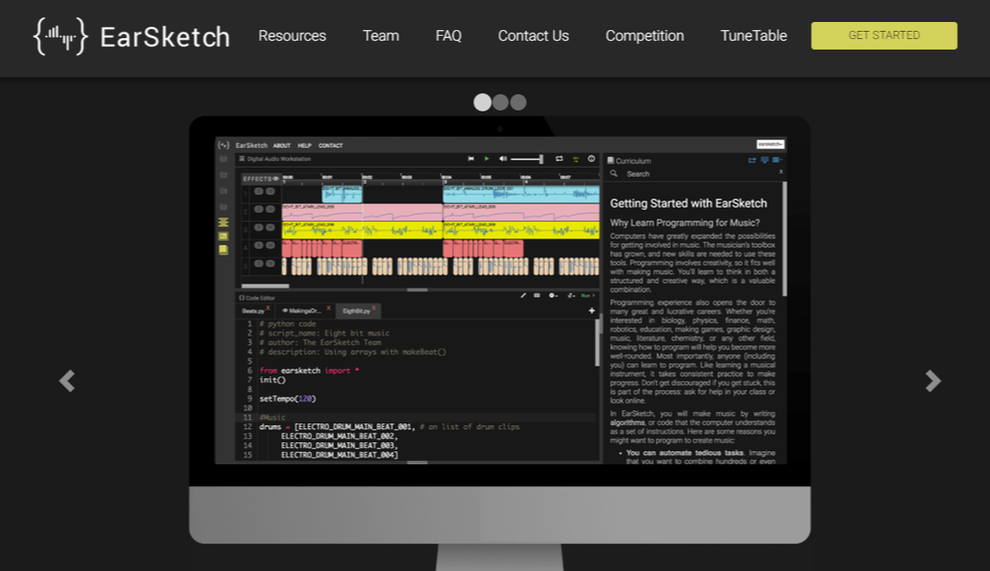Viewport: 990px width, 571px height.
Task: Click the right toggle button on track 1
Action: pos(270,191)
